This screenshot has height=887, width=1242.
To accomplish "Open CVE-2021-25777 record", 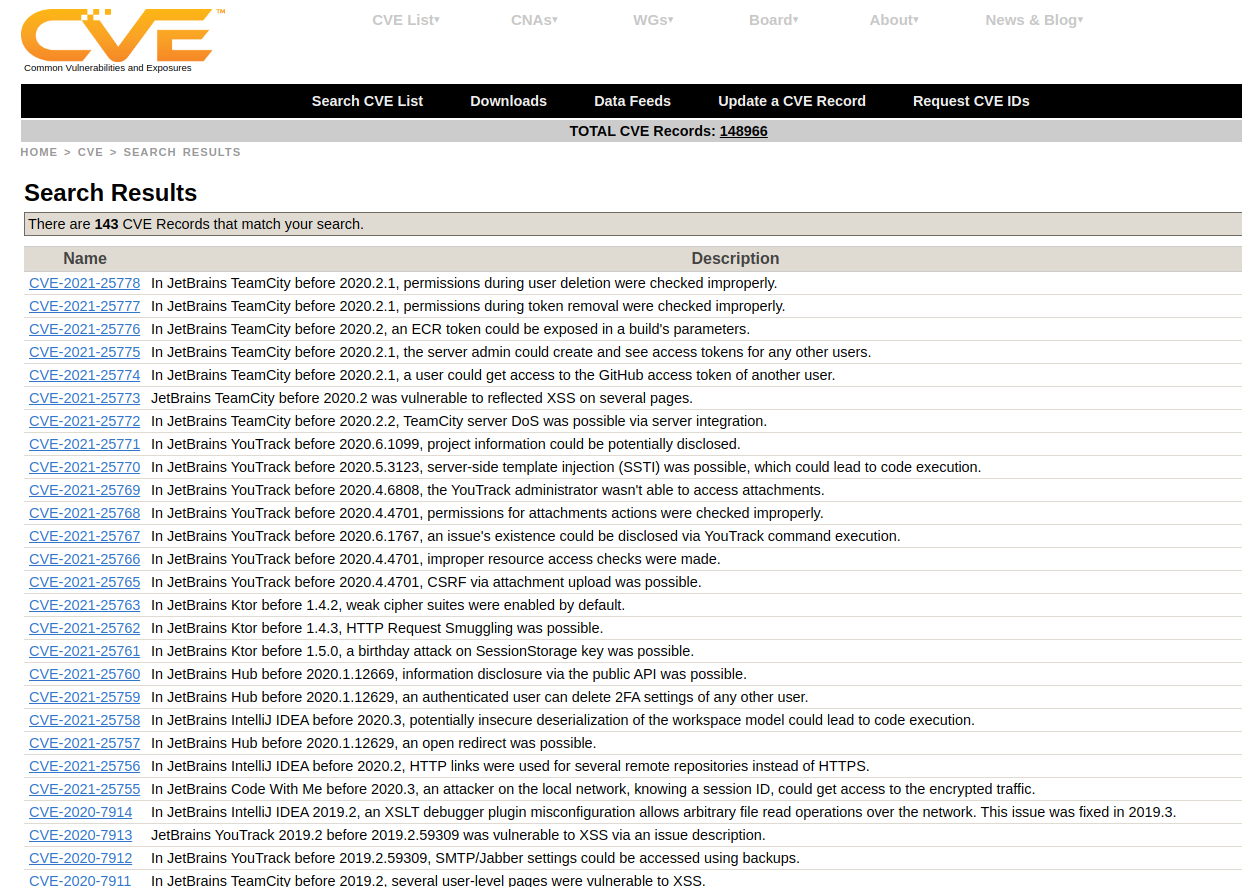I will pyautogui.click(x=85, y=306).
